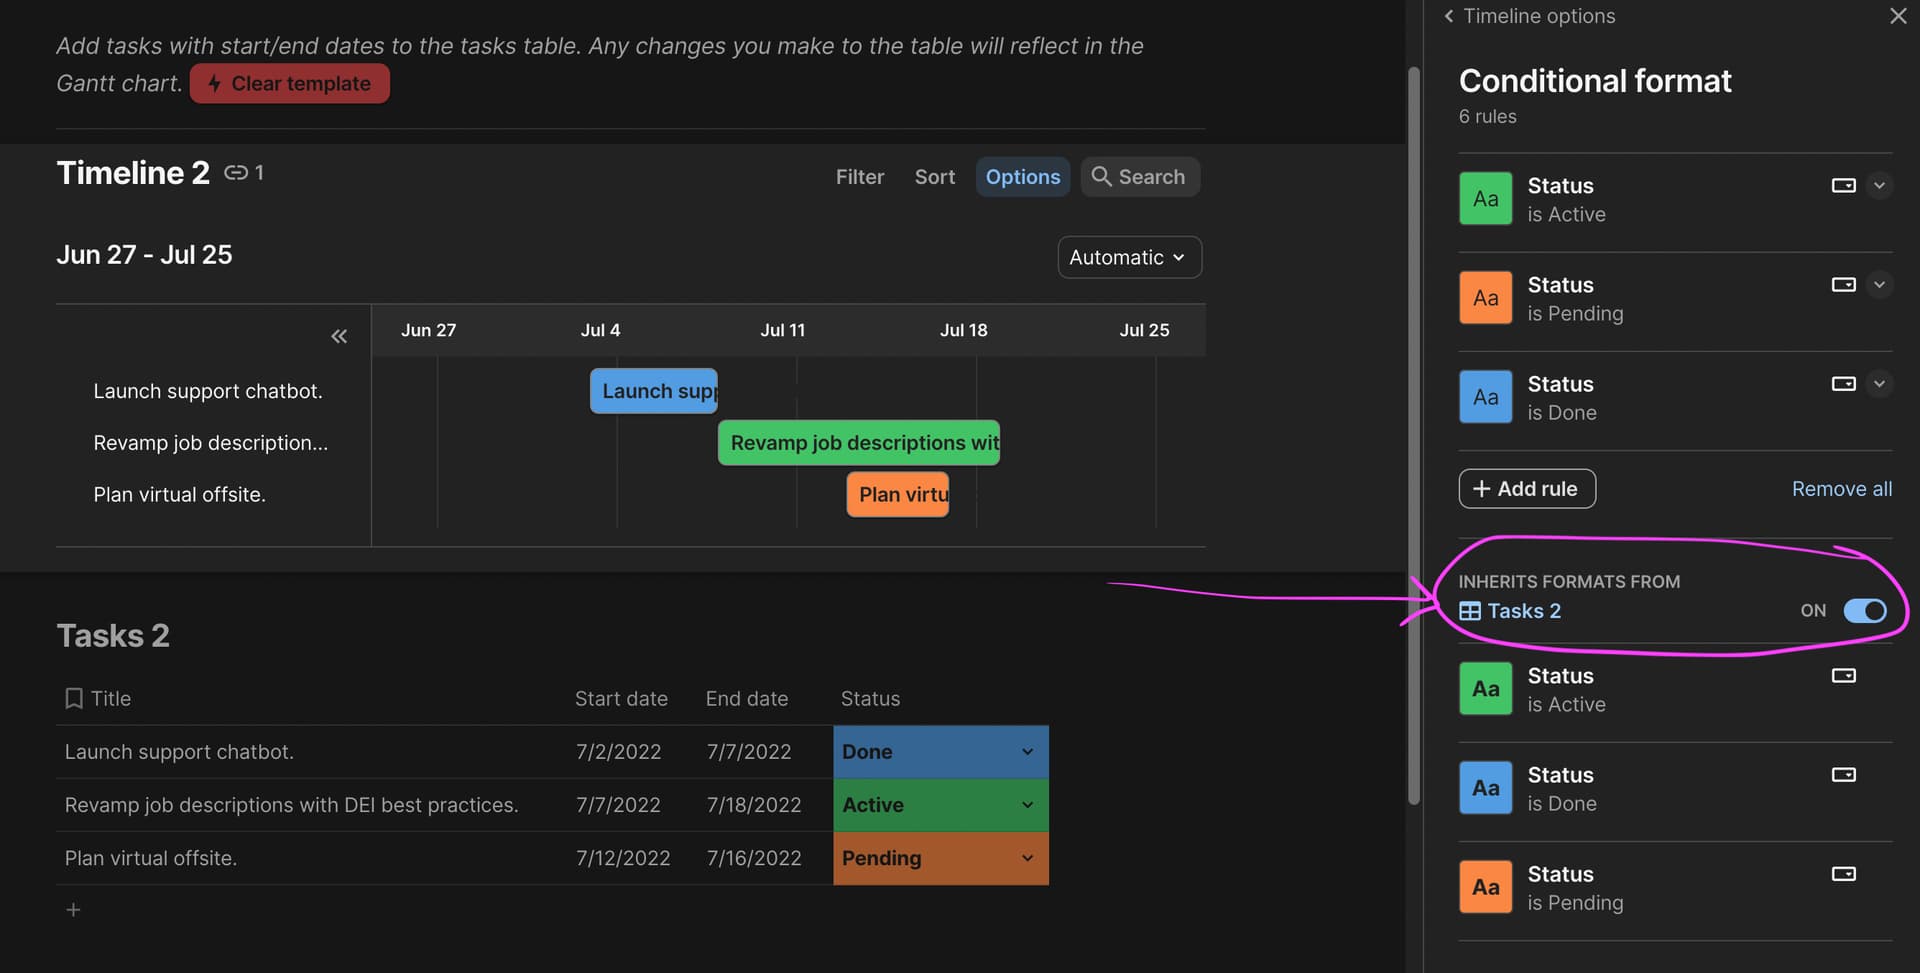This screenshot has height=973, width=1920.
Task: Click the page vertical scrollbar
Action: (1414, 435)
